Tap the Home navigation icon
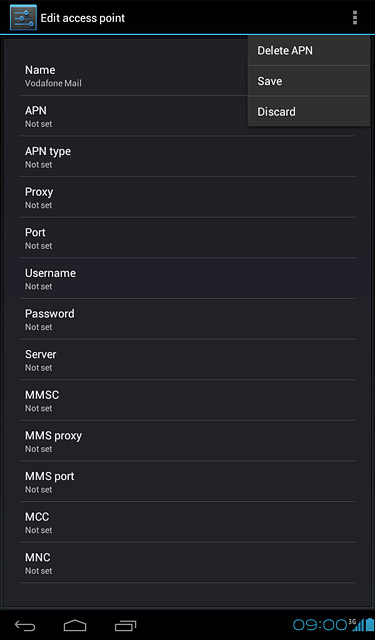Screen dimensions: 375x640 75,625
